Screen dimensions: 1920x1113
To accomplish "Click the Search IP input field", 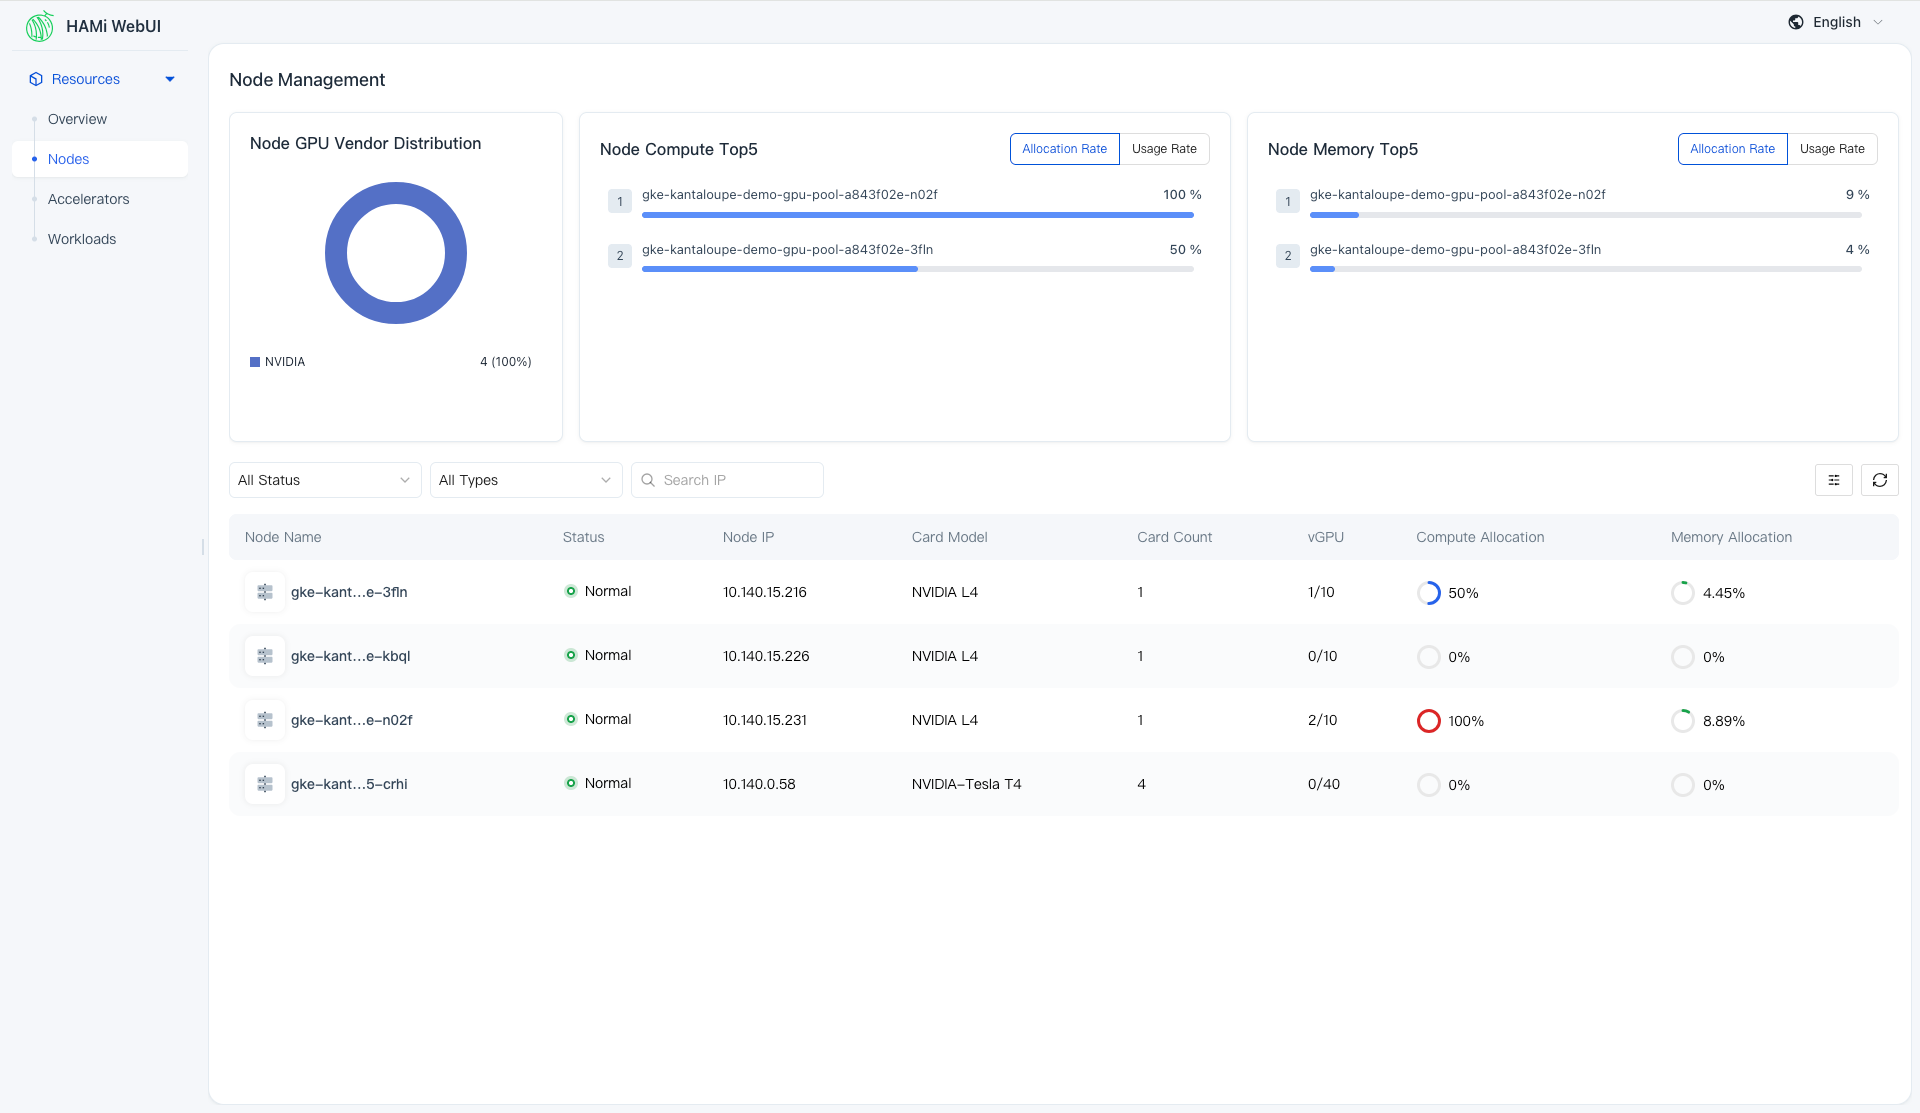I will pyautogui.click(x=738, y=480).
